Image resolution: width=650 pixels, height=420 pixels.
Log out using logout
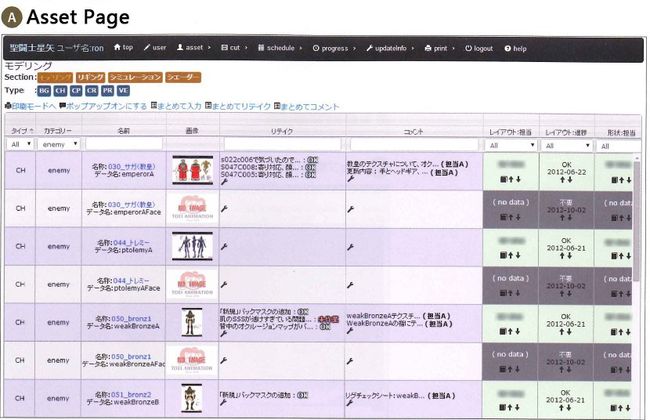point(479,49)
